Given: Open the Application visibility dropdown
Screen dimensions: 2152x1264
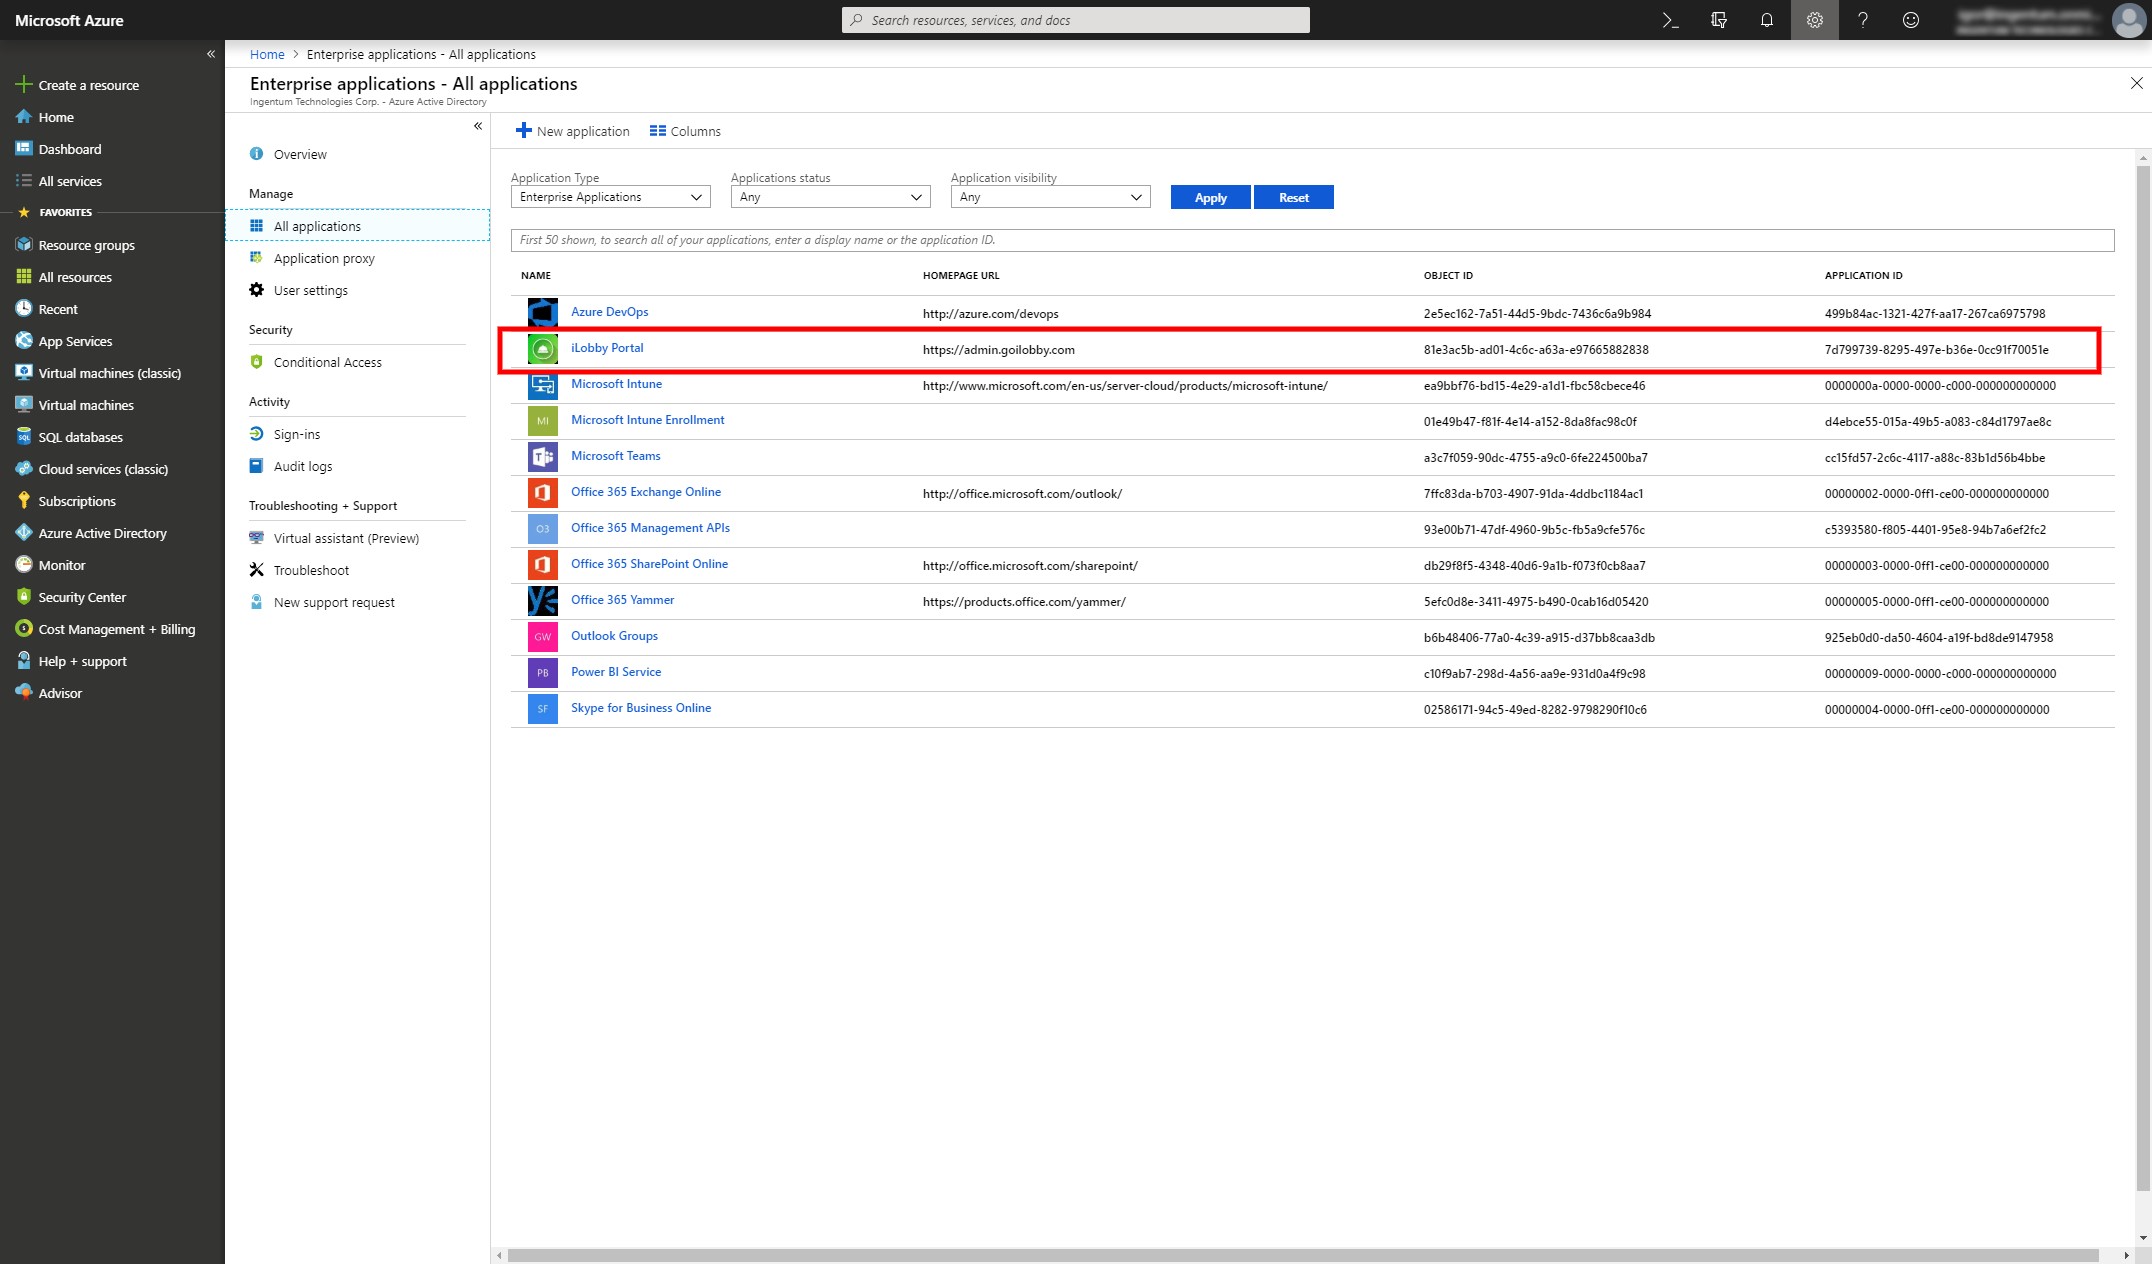Looking at the screenshot, I should coord(1050,197).
